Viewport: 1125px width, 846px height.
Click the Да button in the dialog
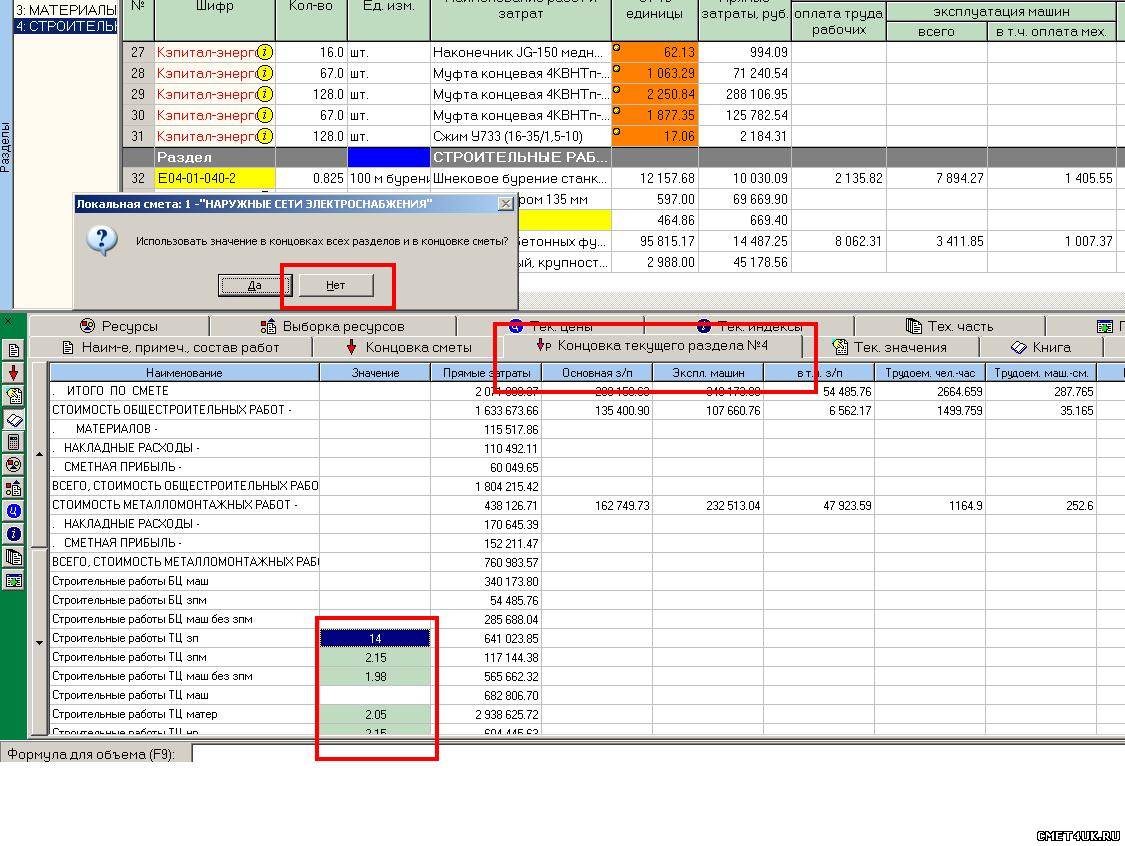(x=255, y=285)
